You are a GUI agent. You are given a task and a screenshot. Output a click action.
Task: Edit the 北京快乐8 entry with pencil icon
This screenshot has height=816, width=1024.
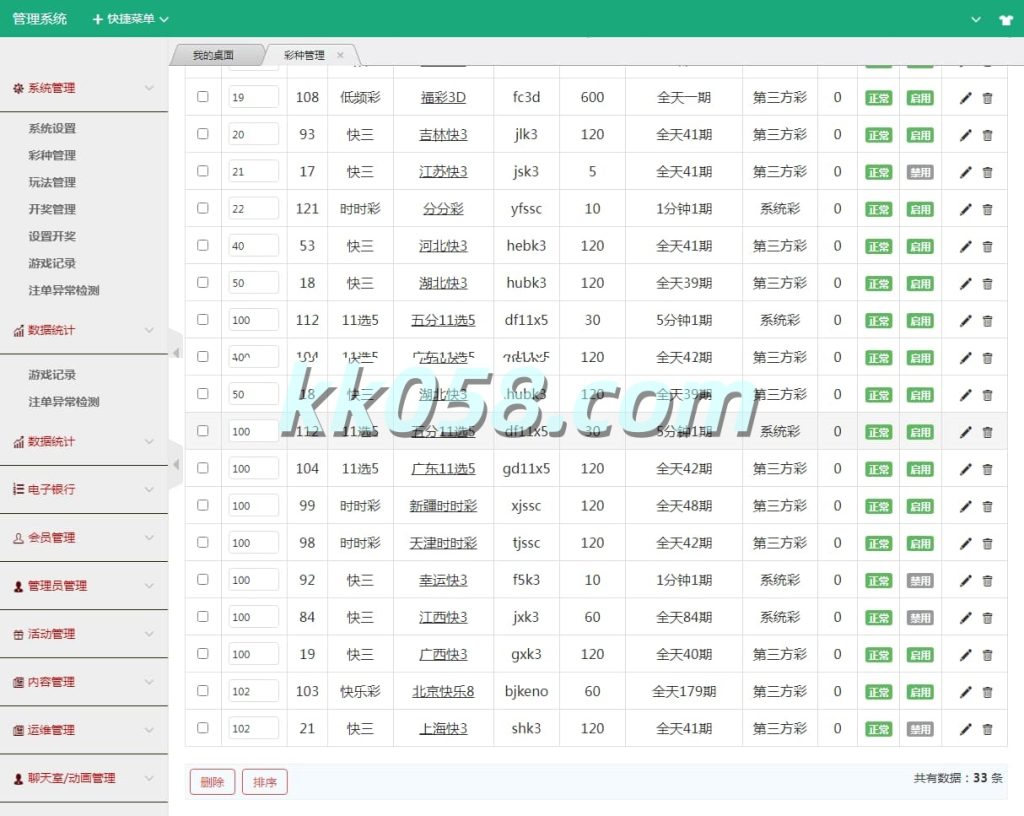[965, 692]
